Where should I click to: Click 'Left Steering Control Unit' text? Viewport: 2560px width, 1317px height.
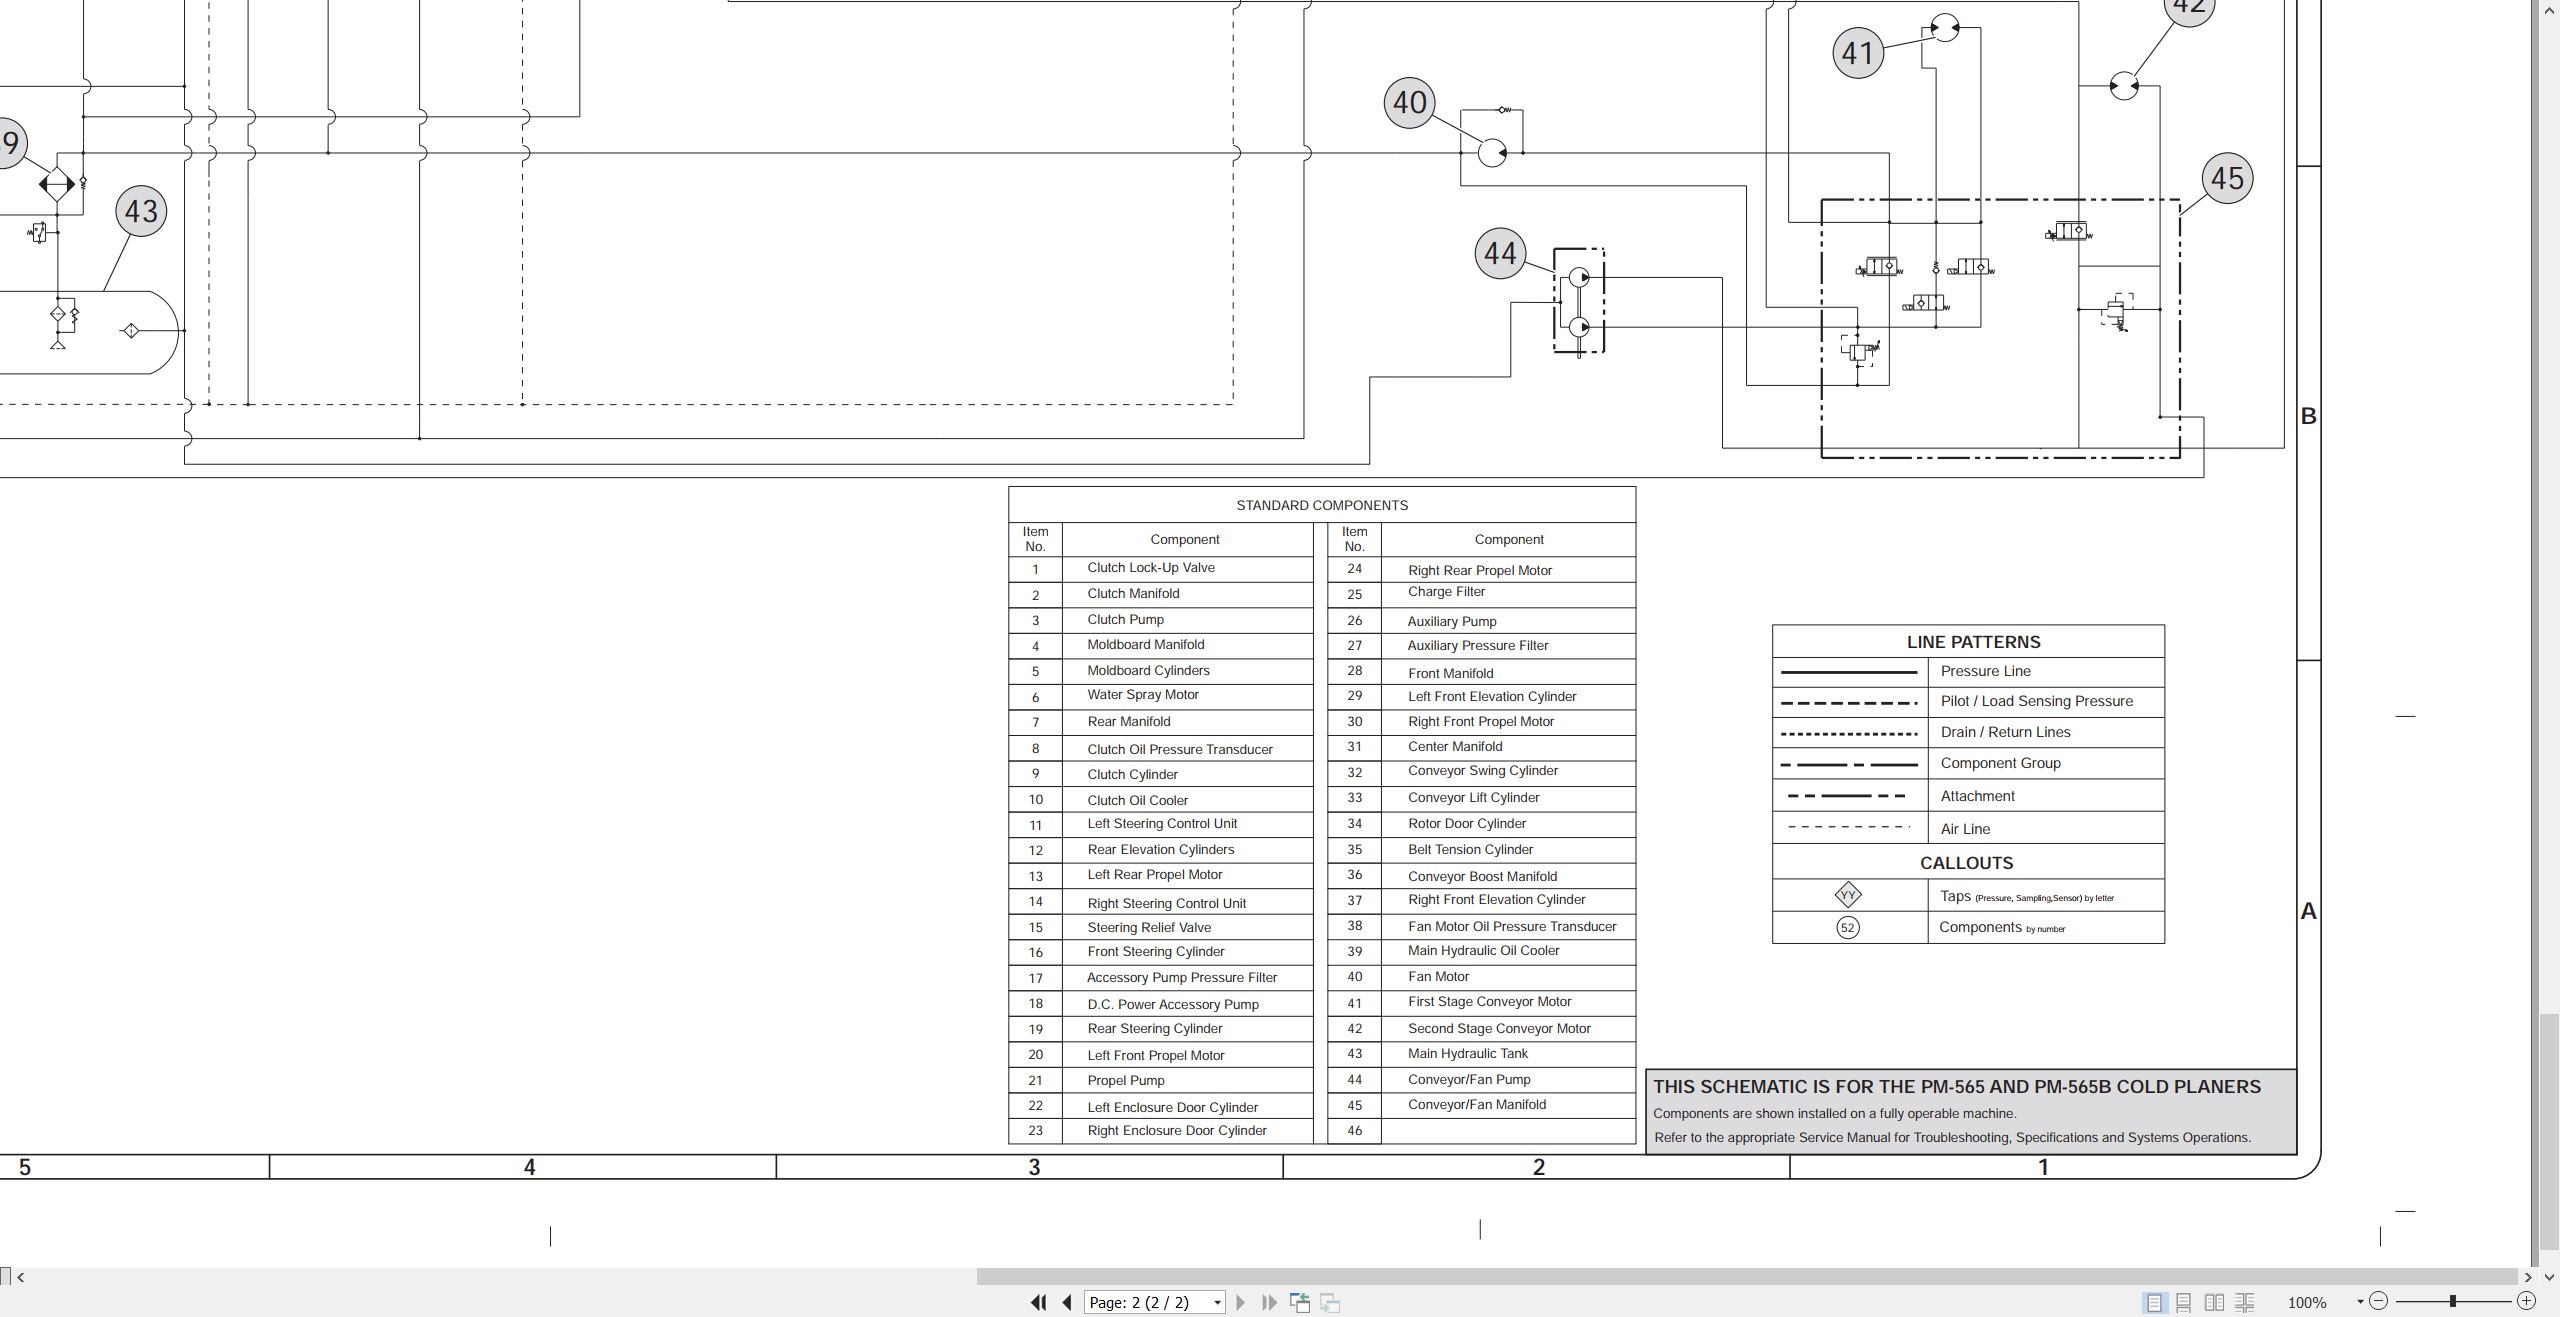tap(1162, 823)
